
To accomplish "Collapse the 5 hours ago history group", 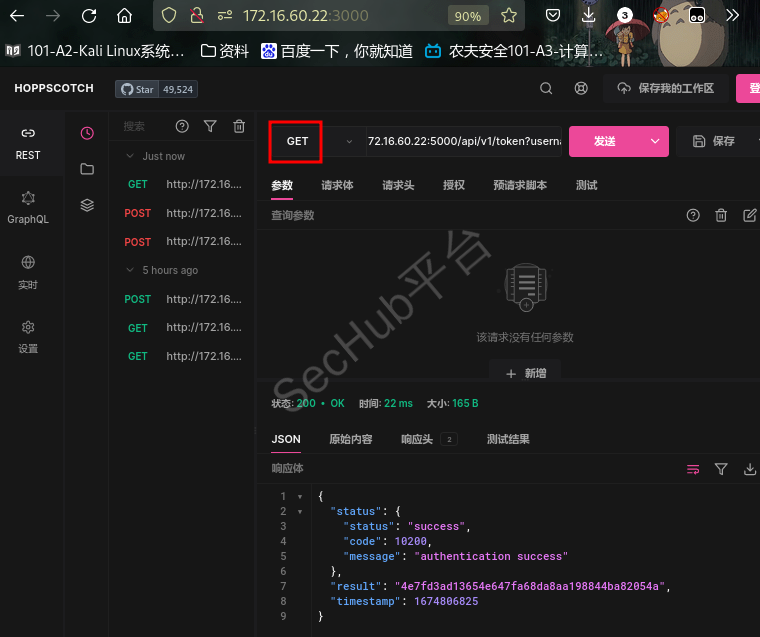I will tap(130, 270).
